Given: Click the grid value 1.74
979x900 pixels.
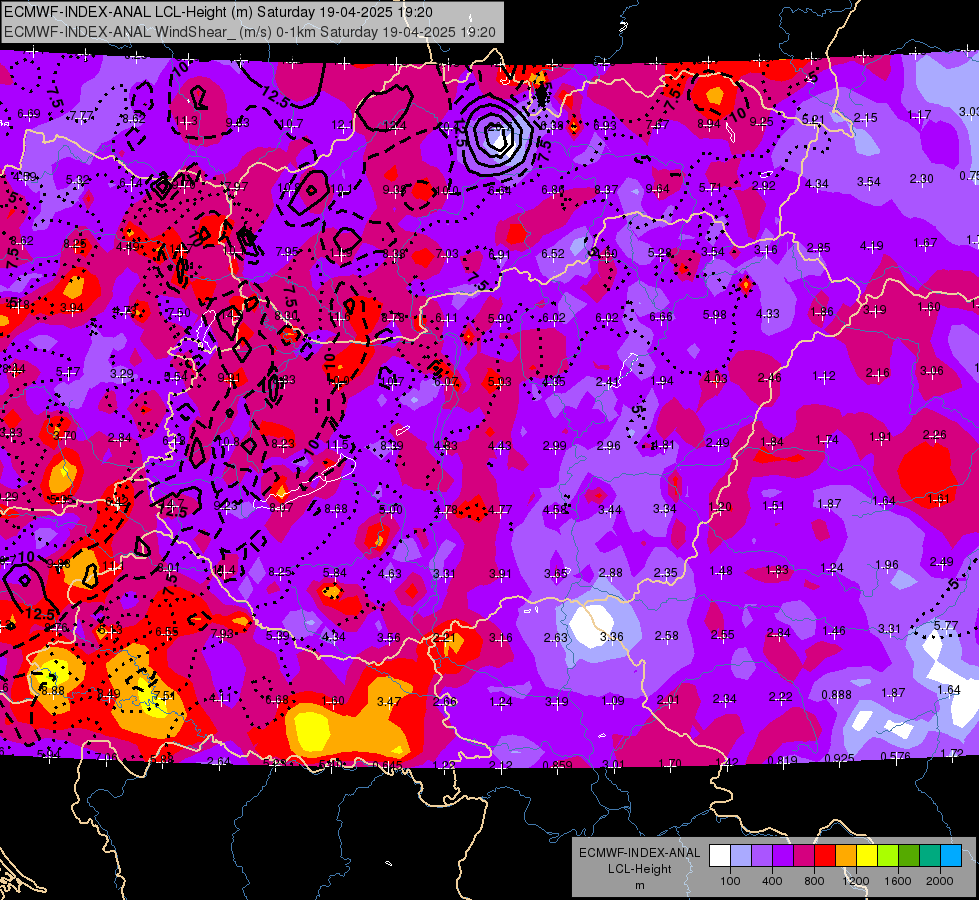Looking at the screenshot, I should point(827,440).
